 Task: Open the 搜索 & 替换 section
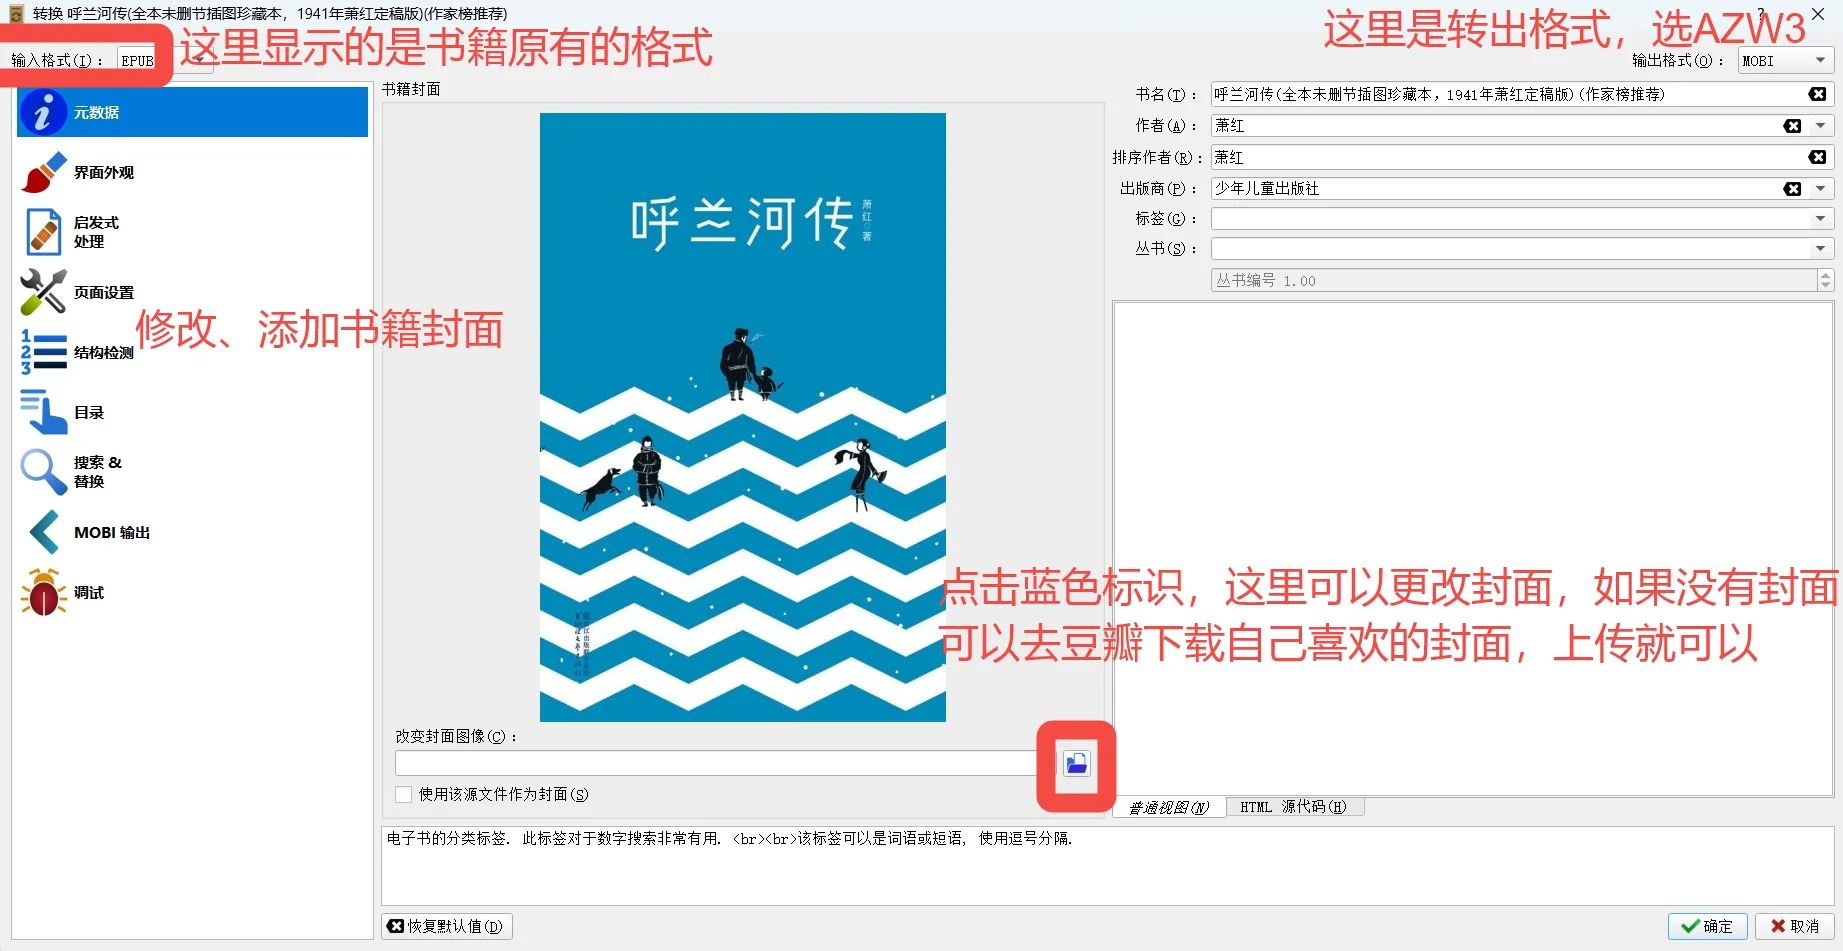(x=192, y=472)
